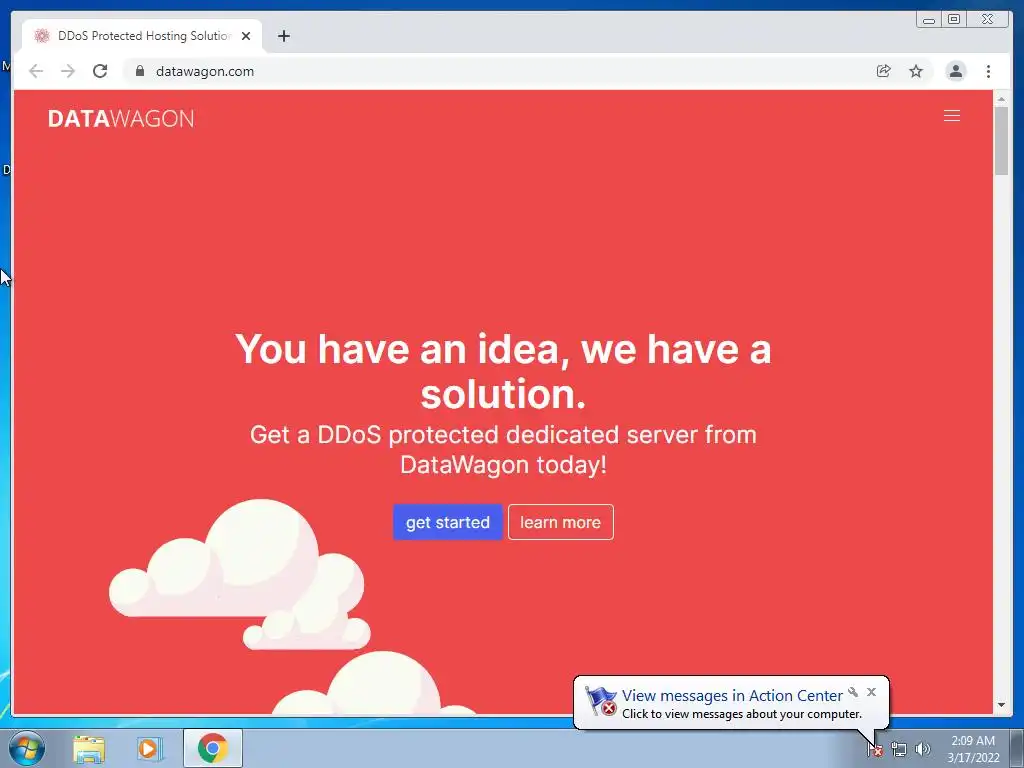Restore down the Chrome window
Screen dimensions: 1024x768
954,20
